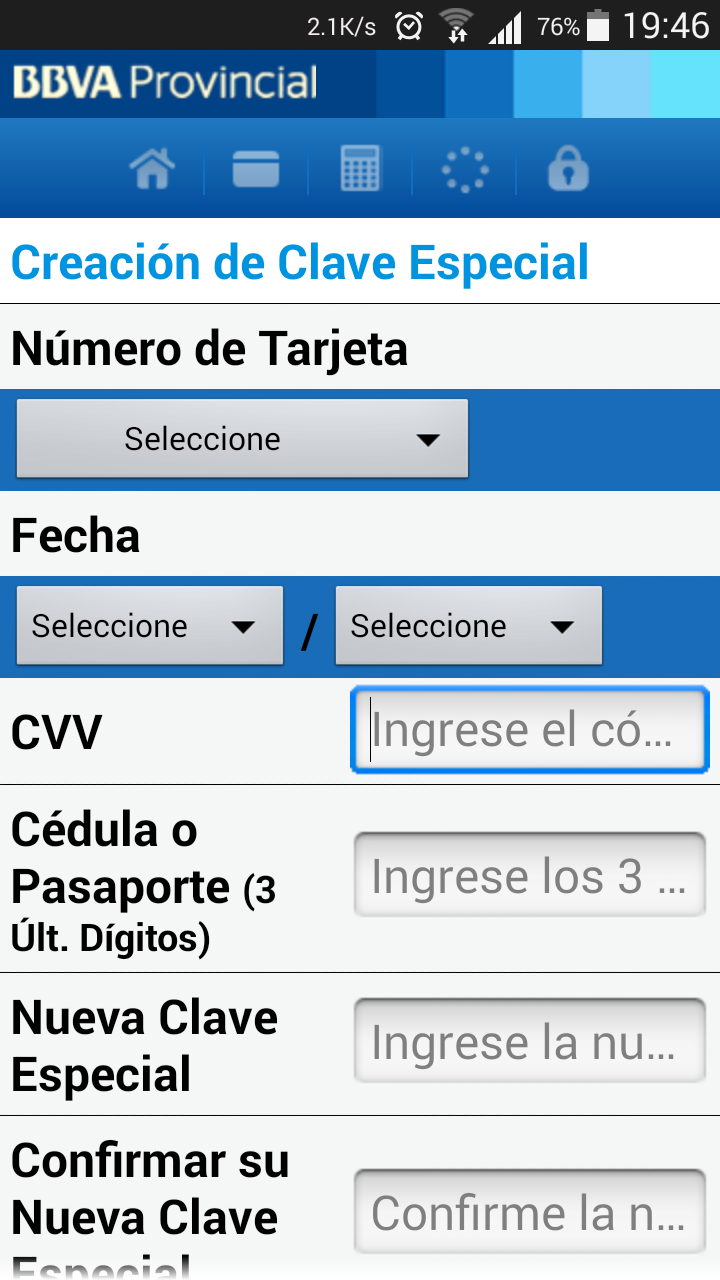Tap the Creación de Clave Especial heading

(300, 262)
